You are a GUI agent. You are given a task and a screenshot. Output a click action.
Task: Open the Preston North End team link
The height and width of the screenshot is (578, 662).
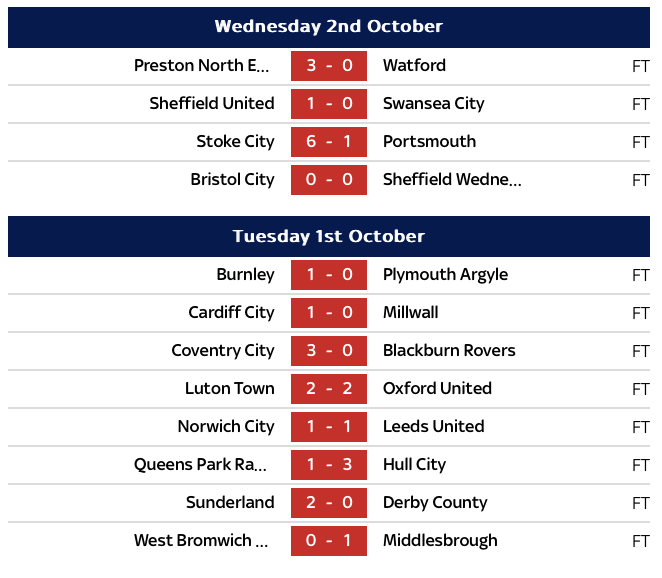click(x=202, y=66)
